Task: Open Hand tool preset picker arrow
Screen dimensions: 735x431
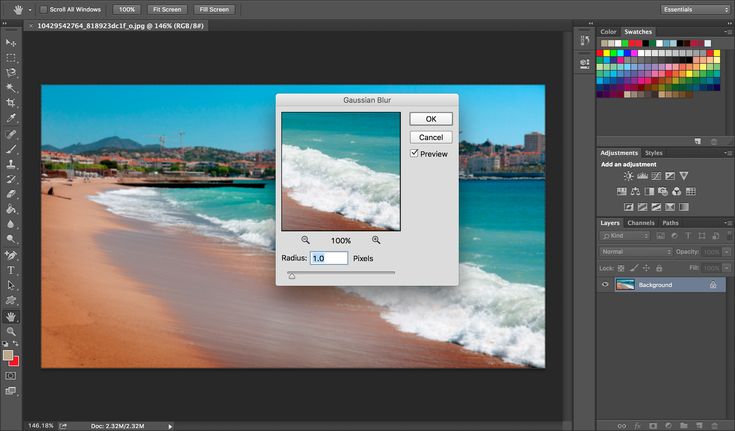Action: [x=30, y=9]
